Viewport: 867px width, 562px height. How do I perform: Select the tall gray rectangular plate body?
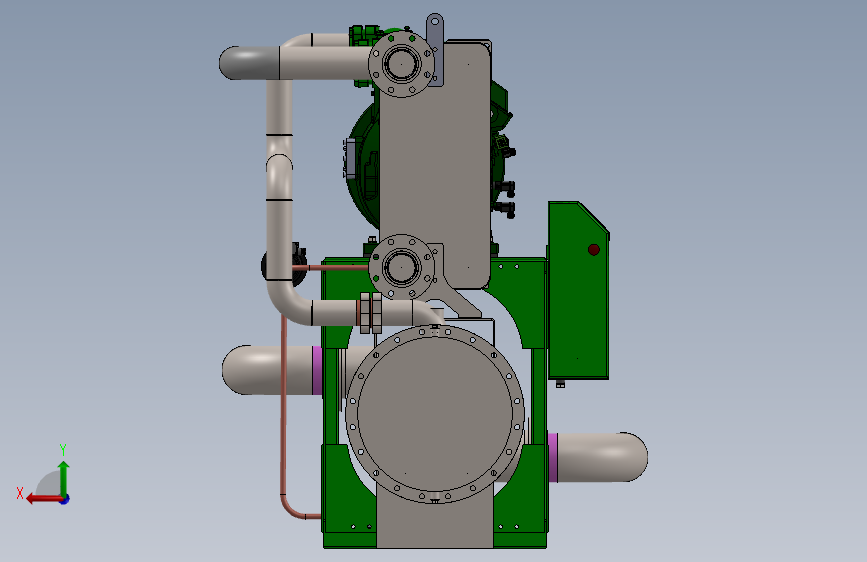pyautogui.click(x=436, y=166)
